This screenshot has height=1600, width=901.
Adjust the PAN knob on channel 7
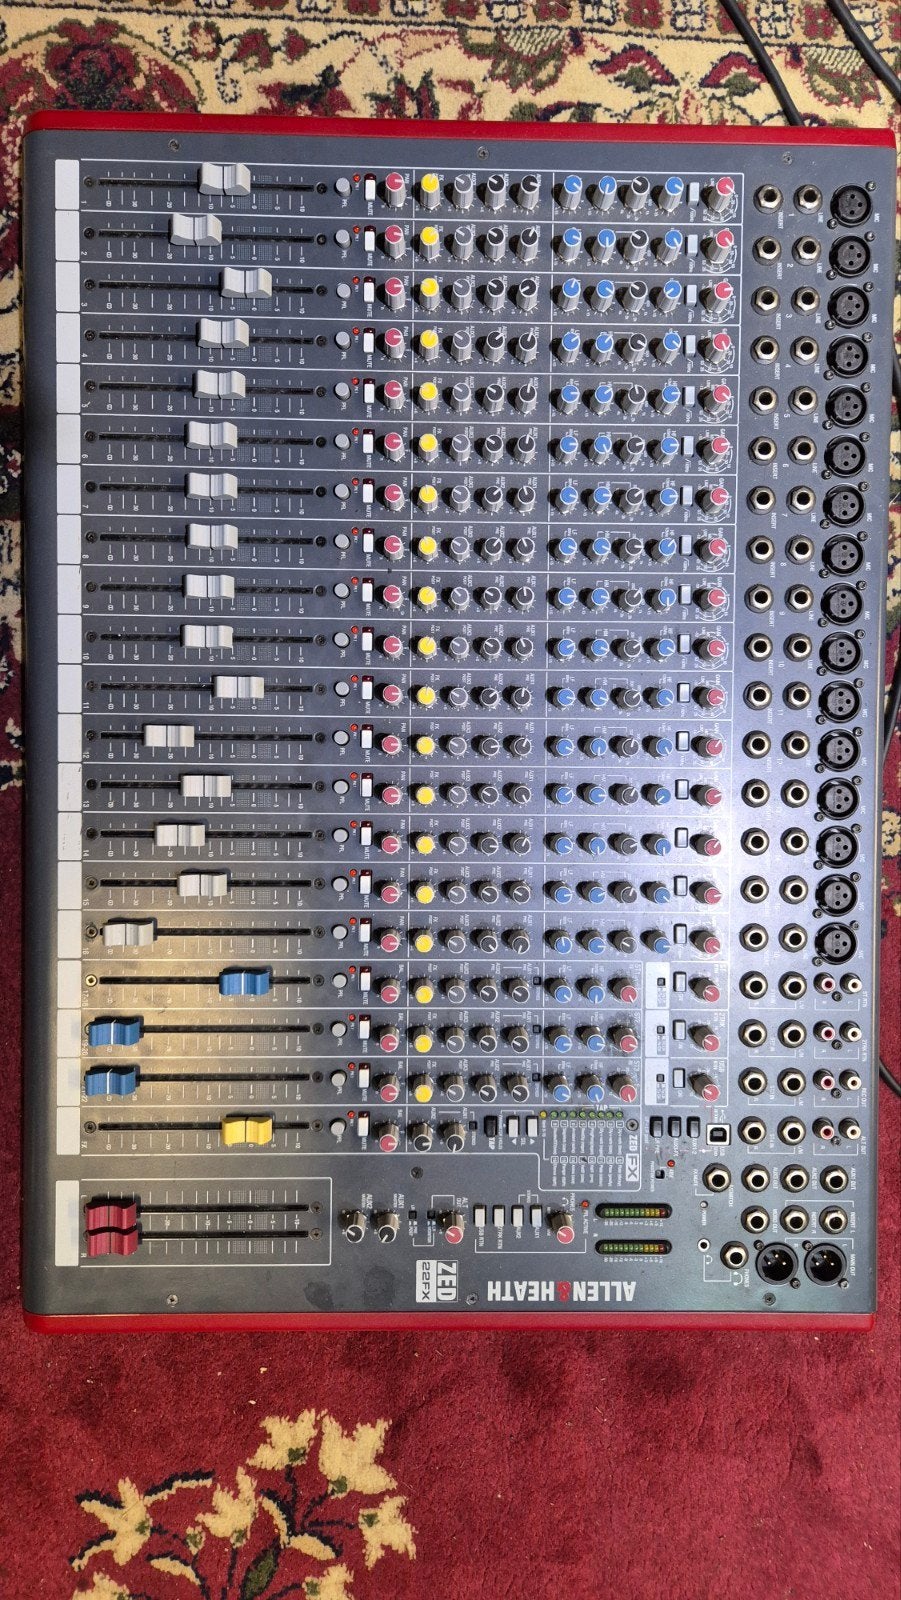[393, 494]
